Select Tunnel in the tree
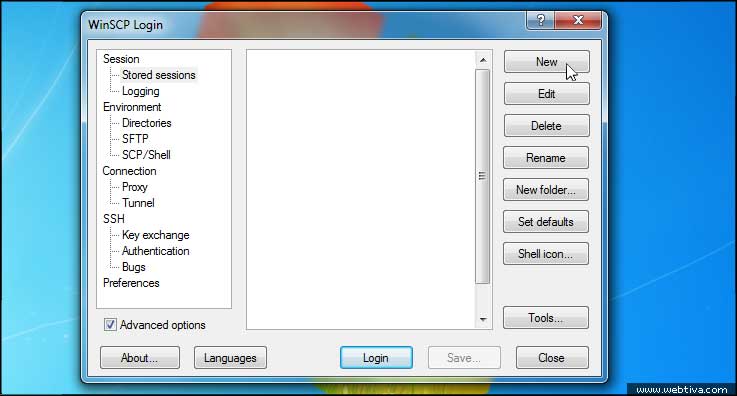The height and width of the screenshot is (396, 737). pos(138,203)
